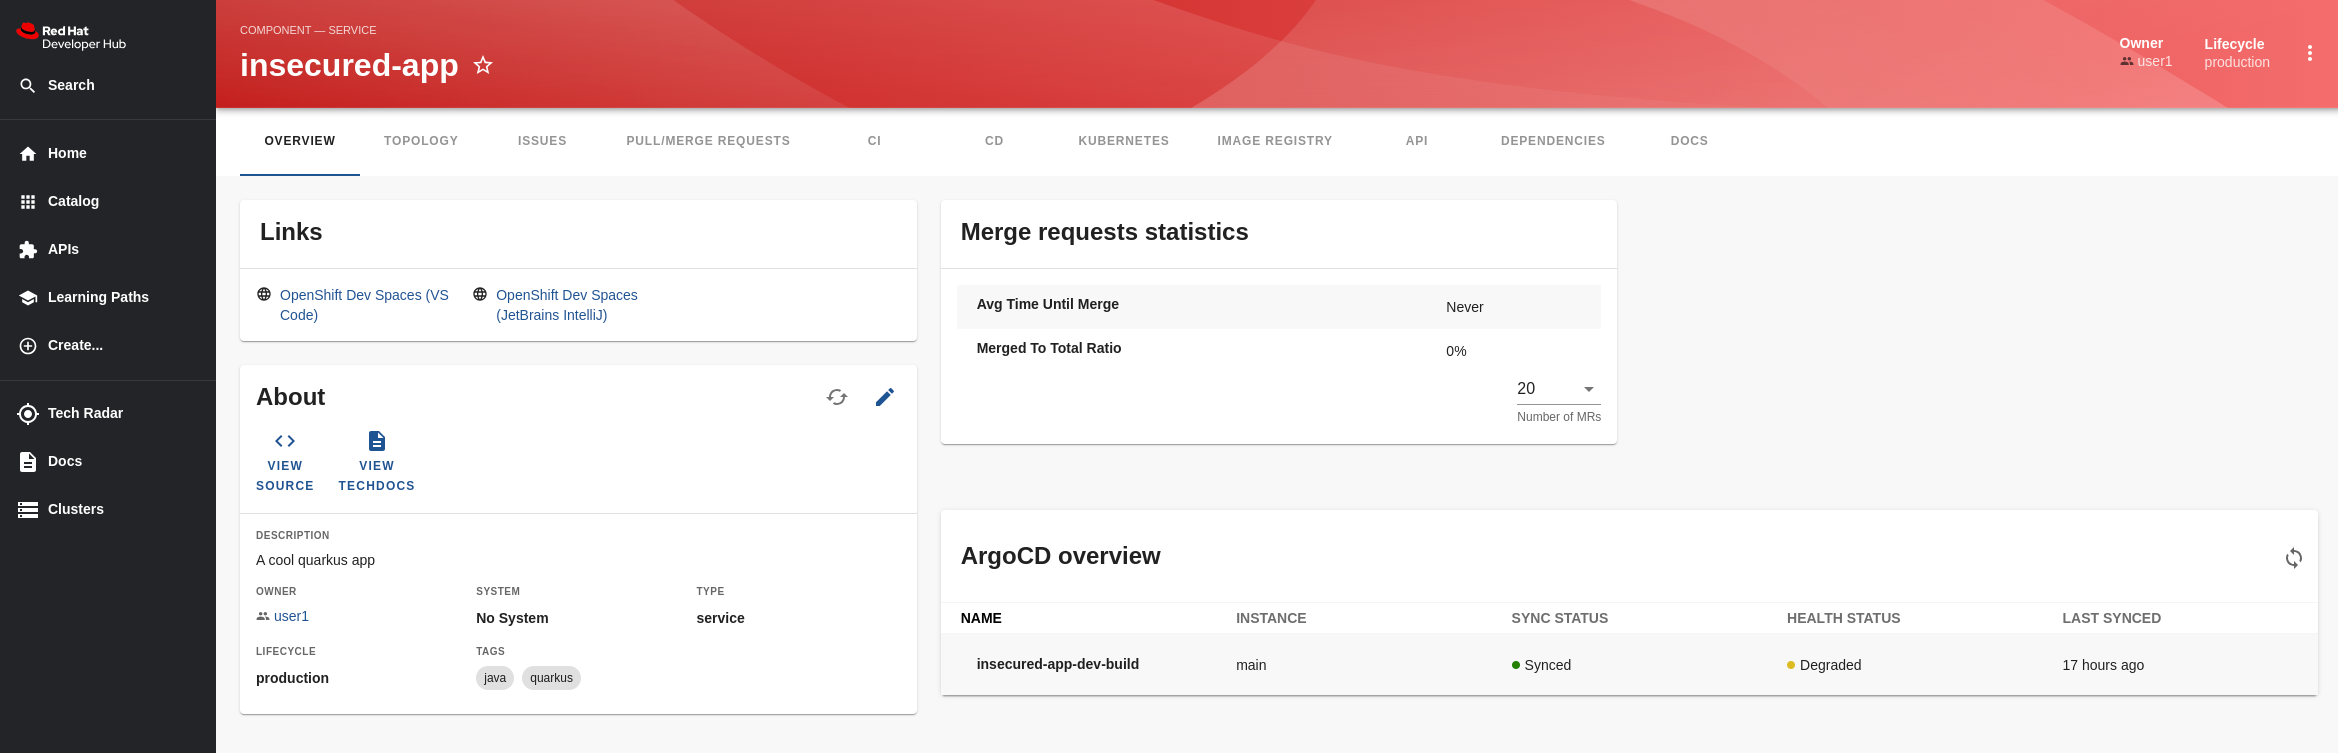Click the APIs puzzle piece icon
This screenshot has height=753, width=2338.
(28, 250)
